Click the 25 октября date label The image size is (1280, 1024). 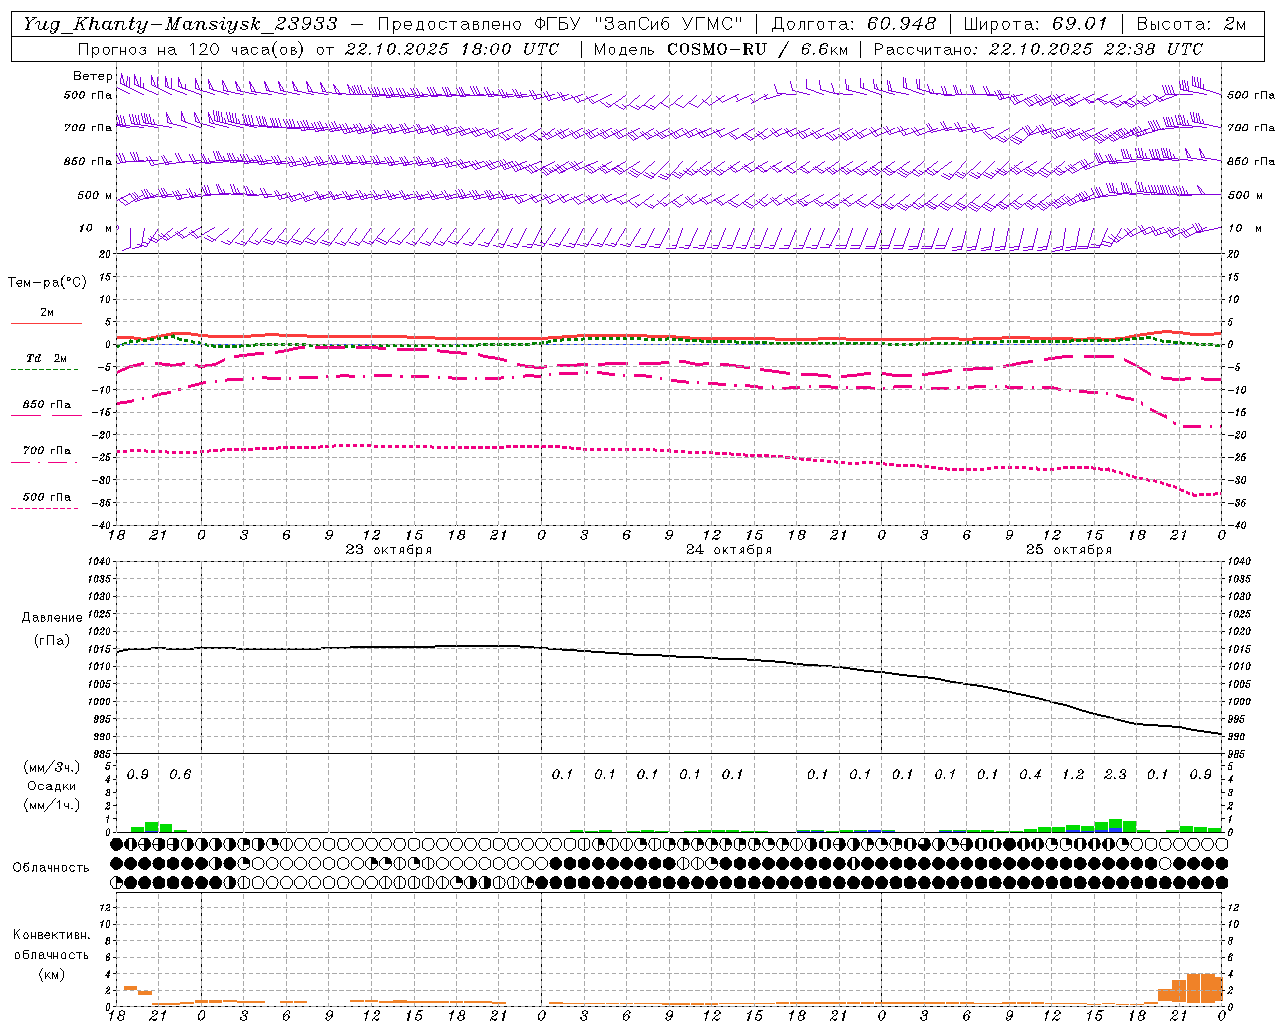coord(1069,550)
